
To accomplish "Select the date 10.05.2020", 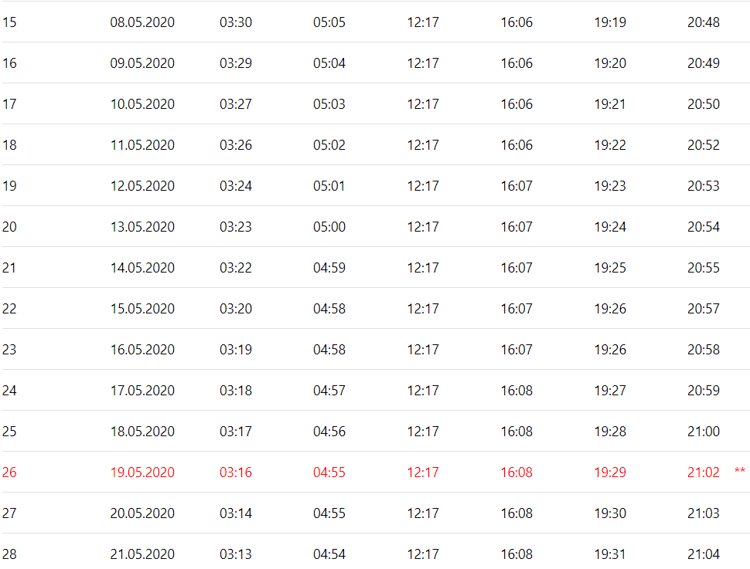I will [142, 104].
